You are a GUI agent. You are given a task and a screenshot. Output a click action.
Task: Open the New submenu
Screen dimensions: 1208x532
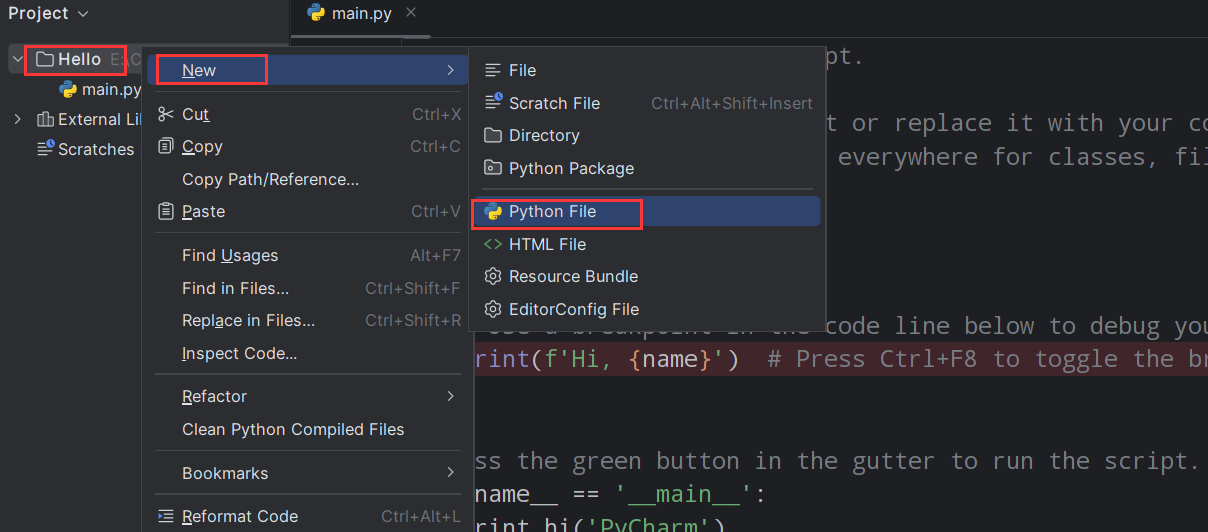coord(308,70)
